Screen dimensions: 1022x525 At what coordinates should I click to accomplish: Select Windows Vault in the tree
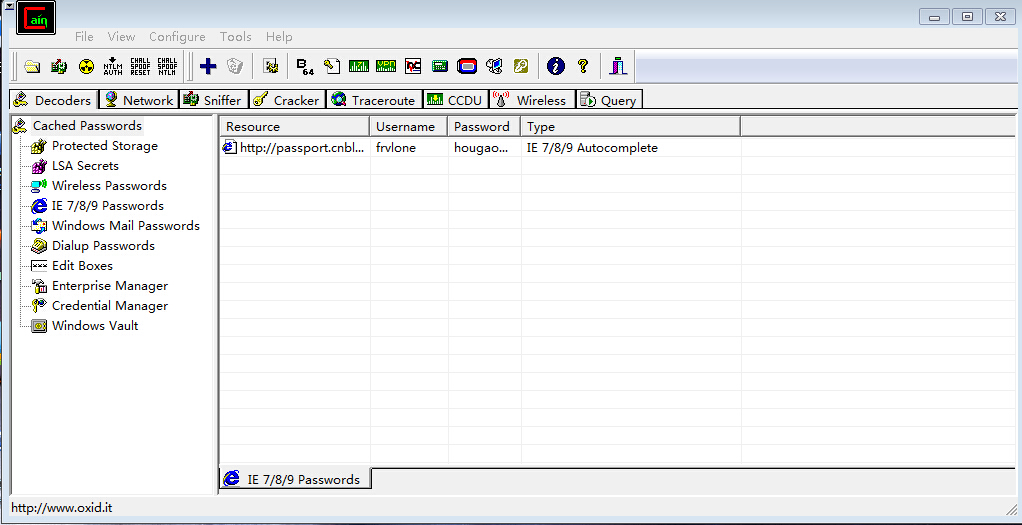(x=95, y=326)
